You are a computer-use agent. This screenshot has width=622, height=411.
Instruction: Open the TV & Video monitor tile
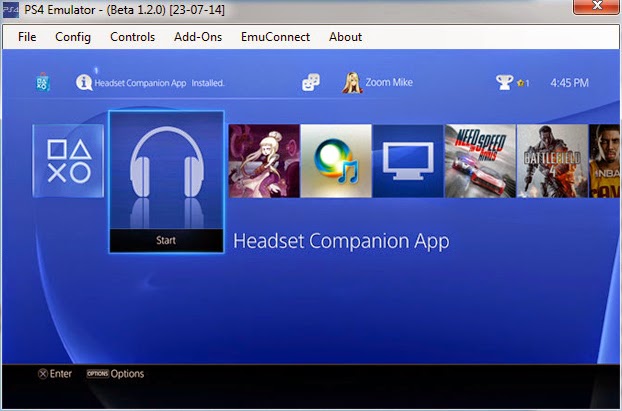[x=408, y=161]
